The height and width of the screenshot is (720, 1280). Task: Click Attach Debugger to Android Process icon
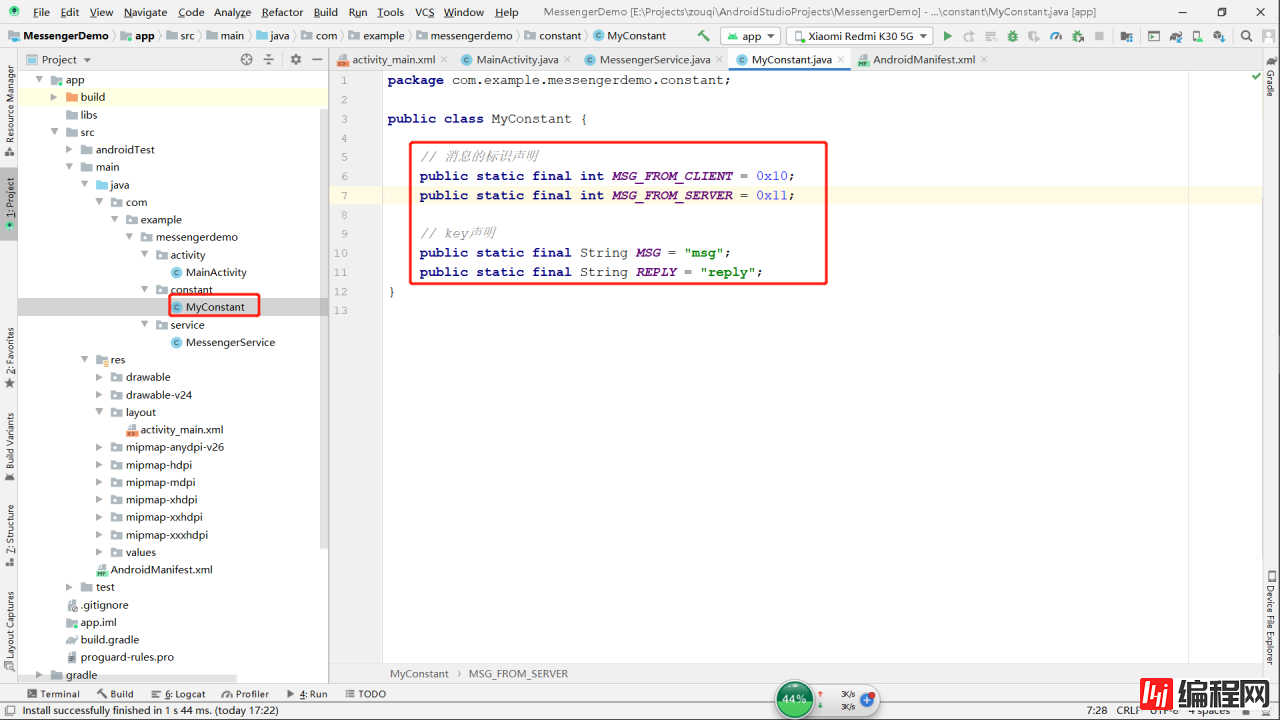[x=1077, y=36]
